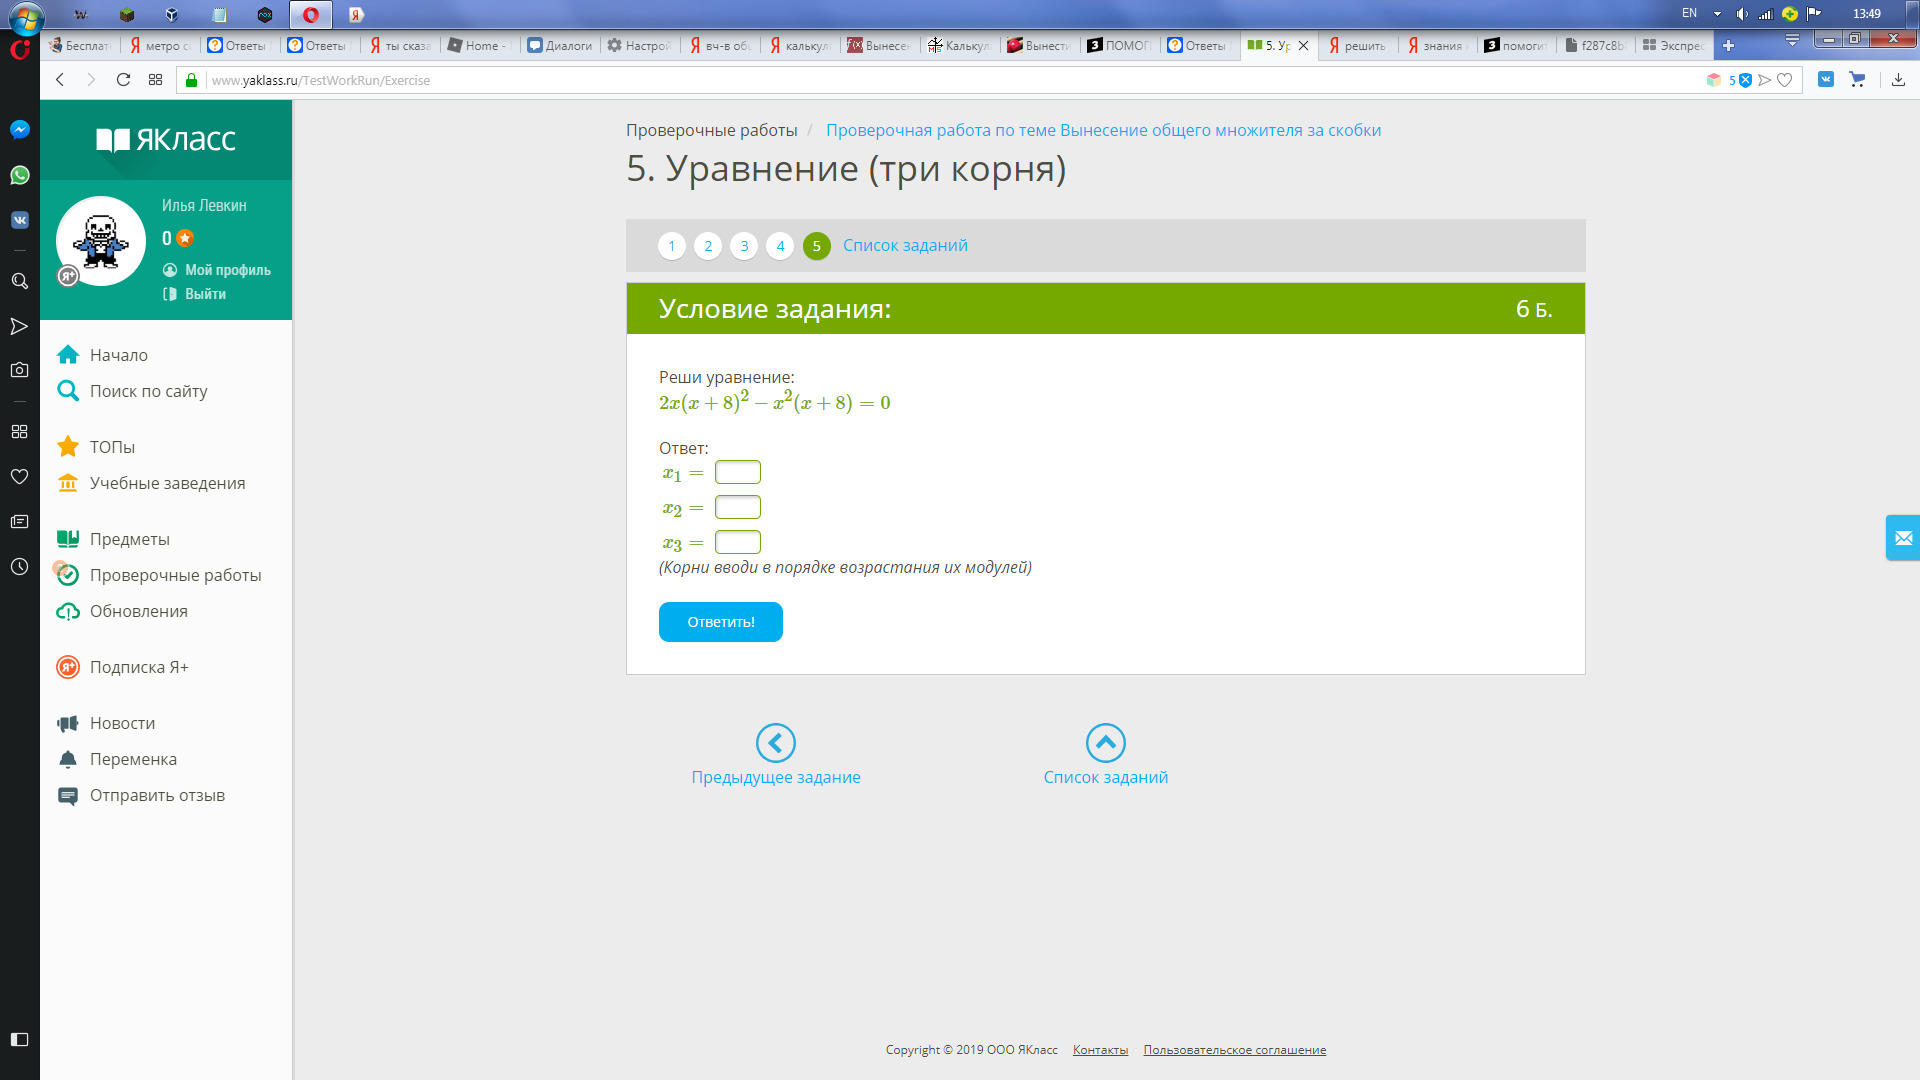Click previous task circle arrow icon
The width and height of the screenshot is (1920, 1080).
(x=775, y=743)
